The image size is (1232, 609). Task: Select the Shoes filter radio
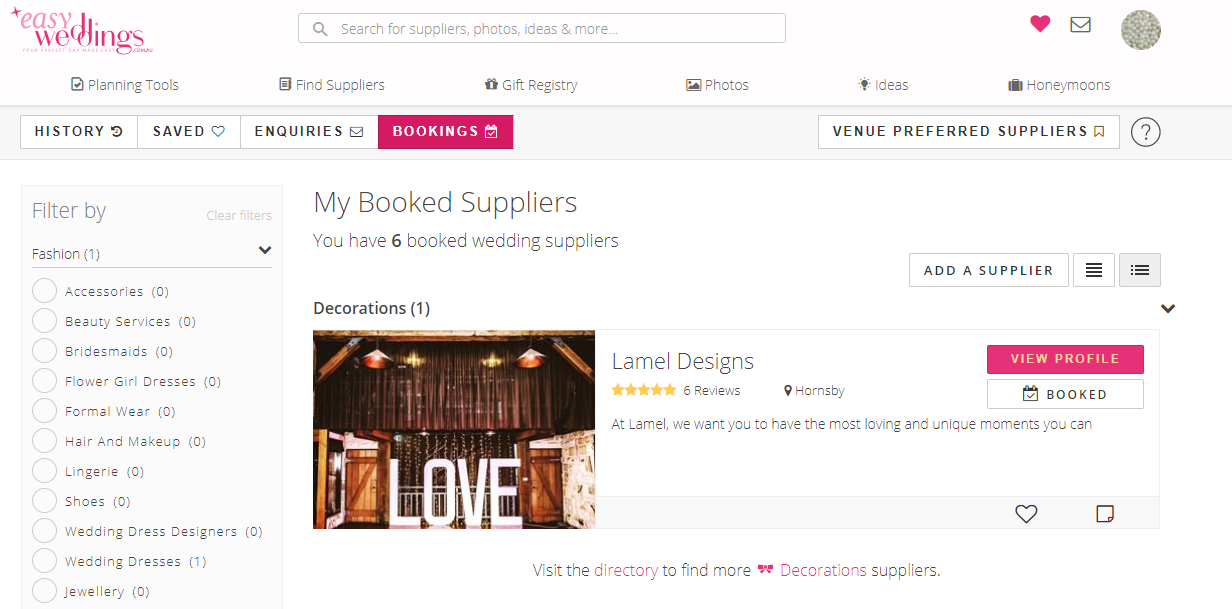click(x=45, y=501)
